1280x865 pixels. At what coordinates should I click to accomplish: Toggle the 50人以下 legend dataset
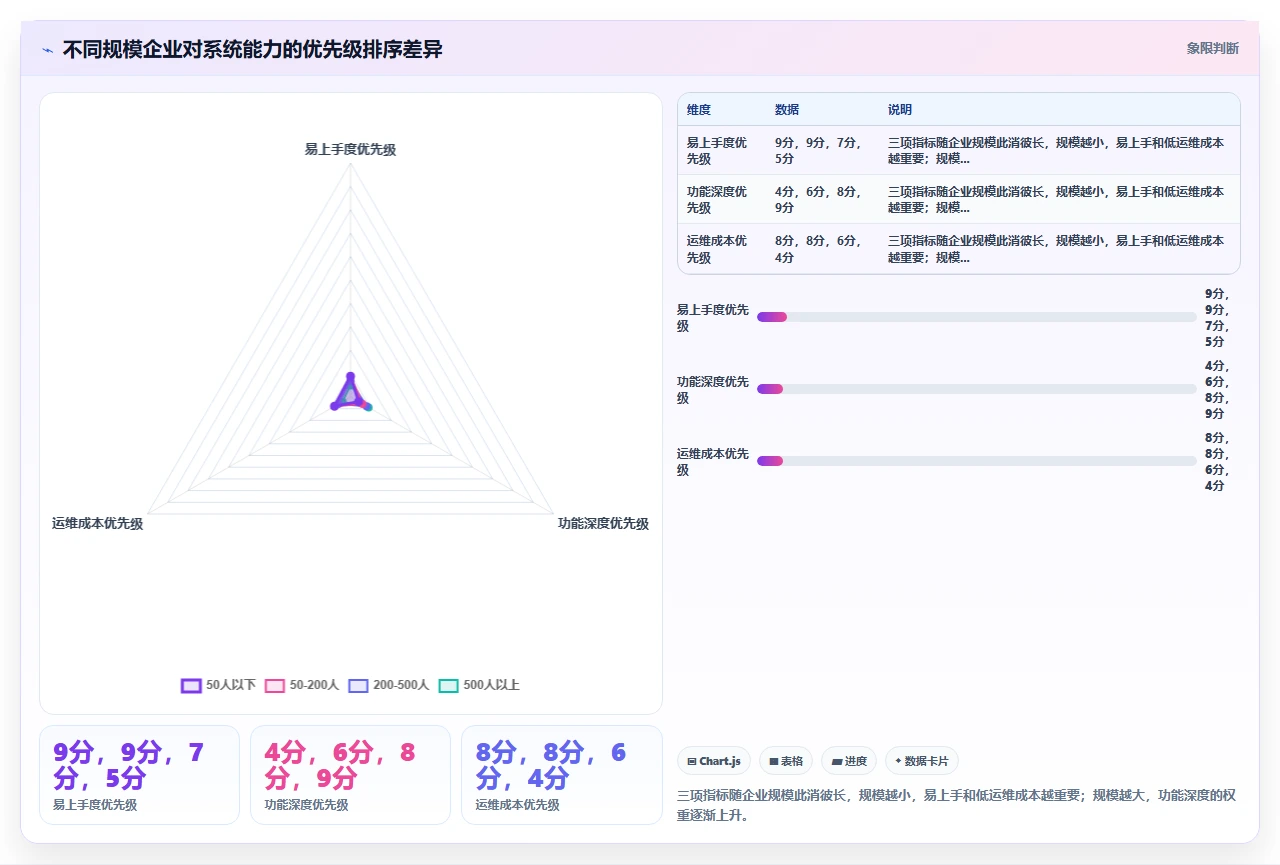point(218,685)
